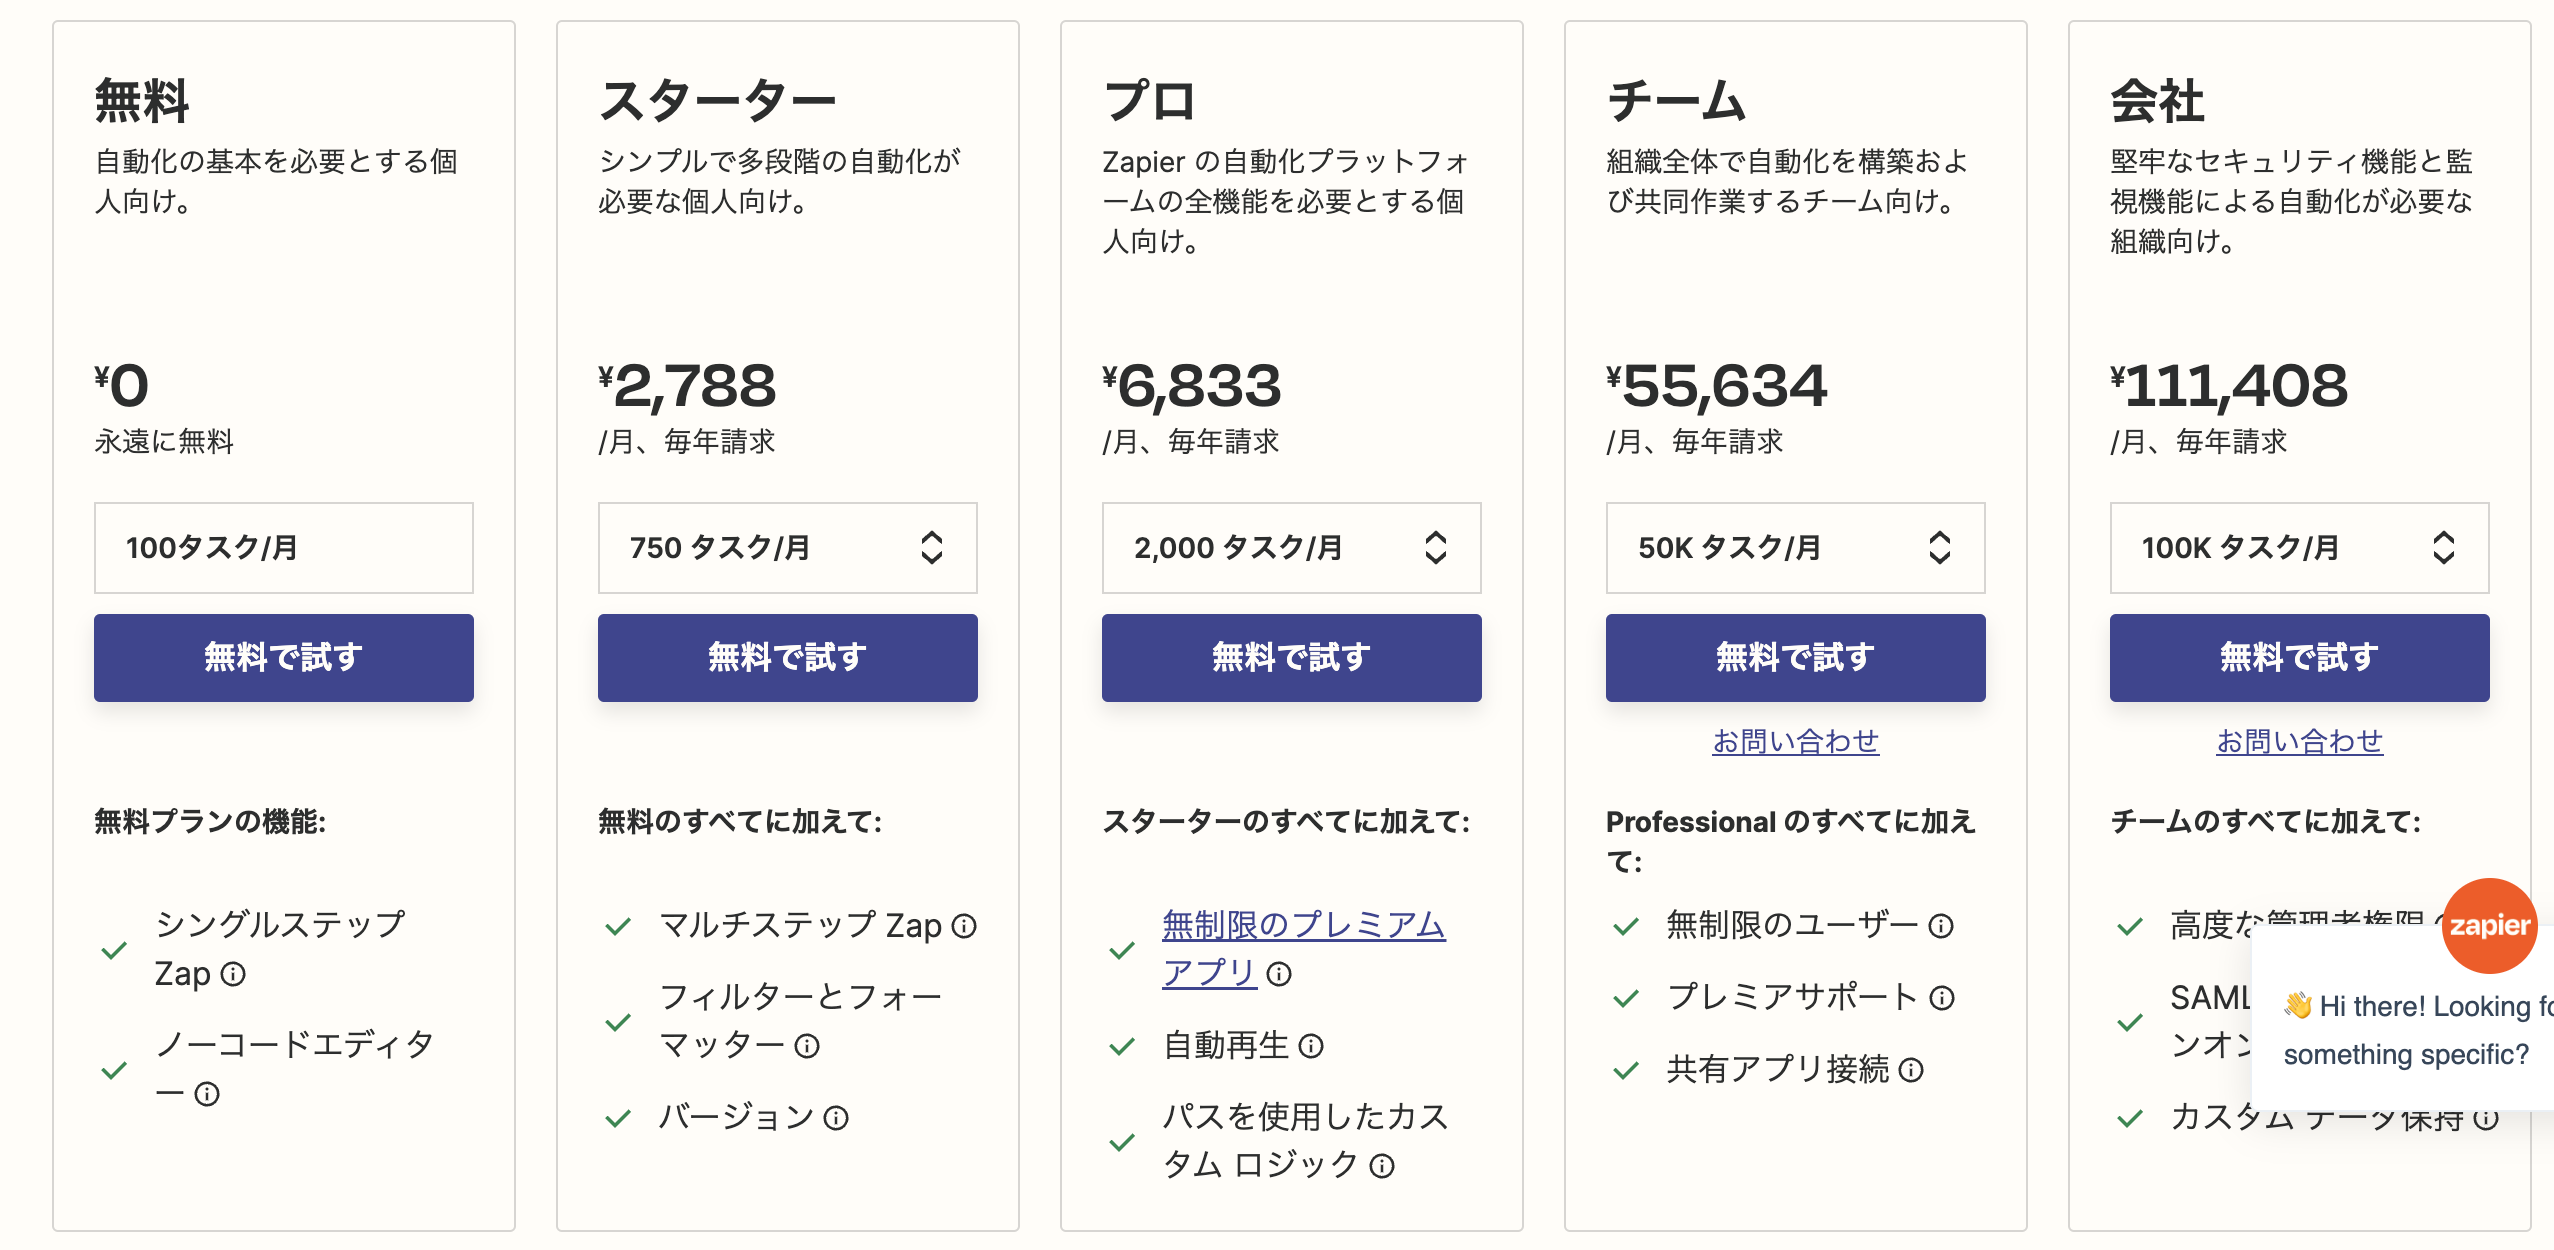Click 無料で試す on the 無料 plan
2554x1250 pixels.
(283, 657)
